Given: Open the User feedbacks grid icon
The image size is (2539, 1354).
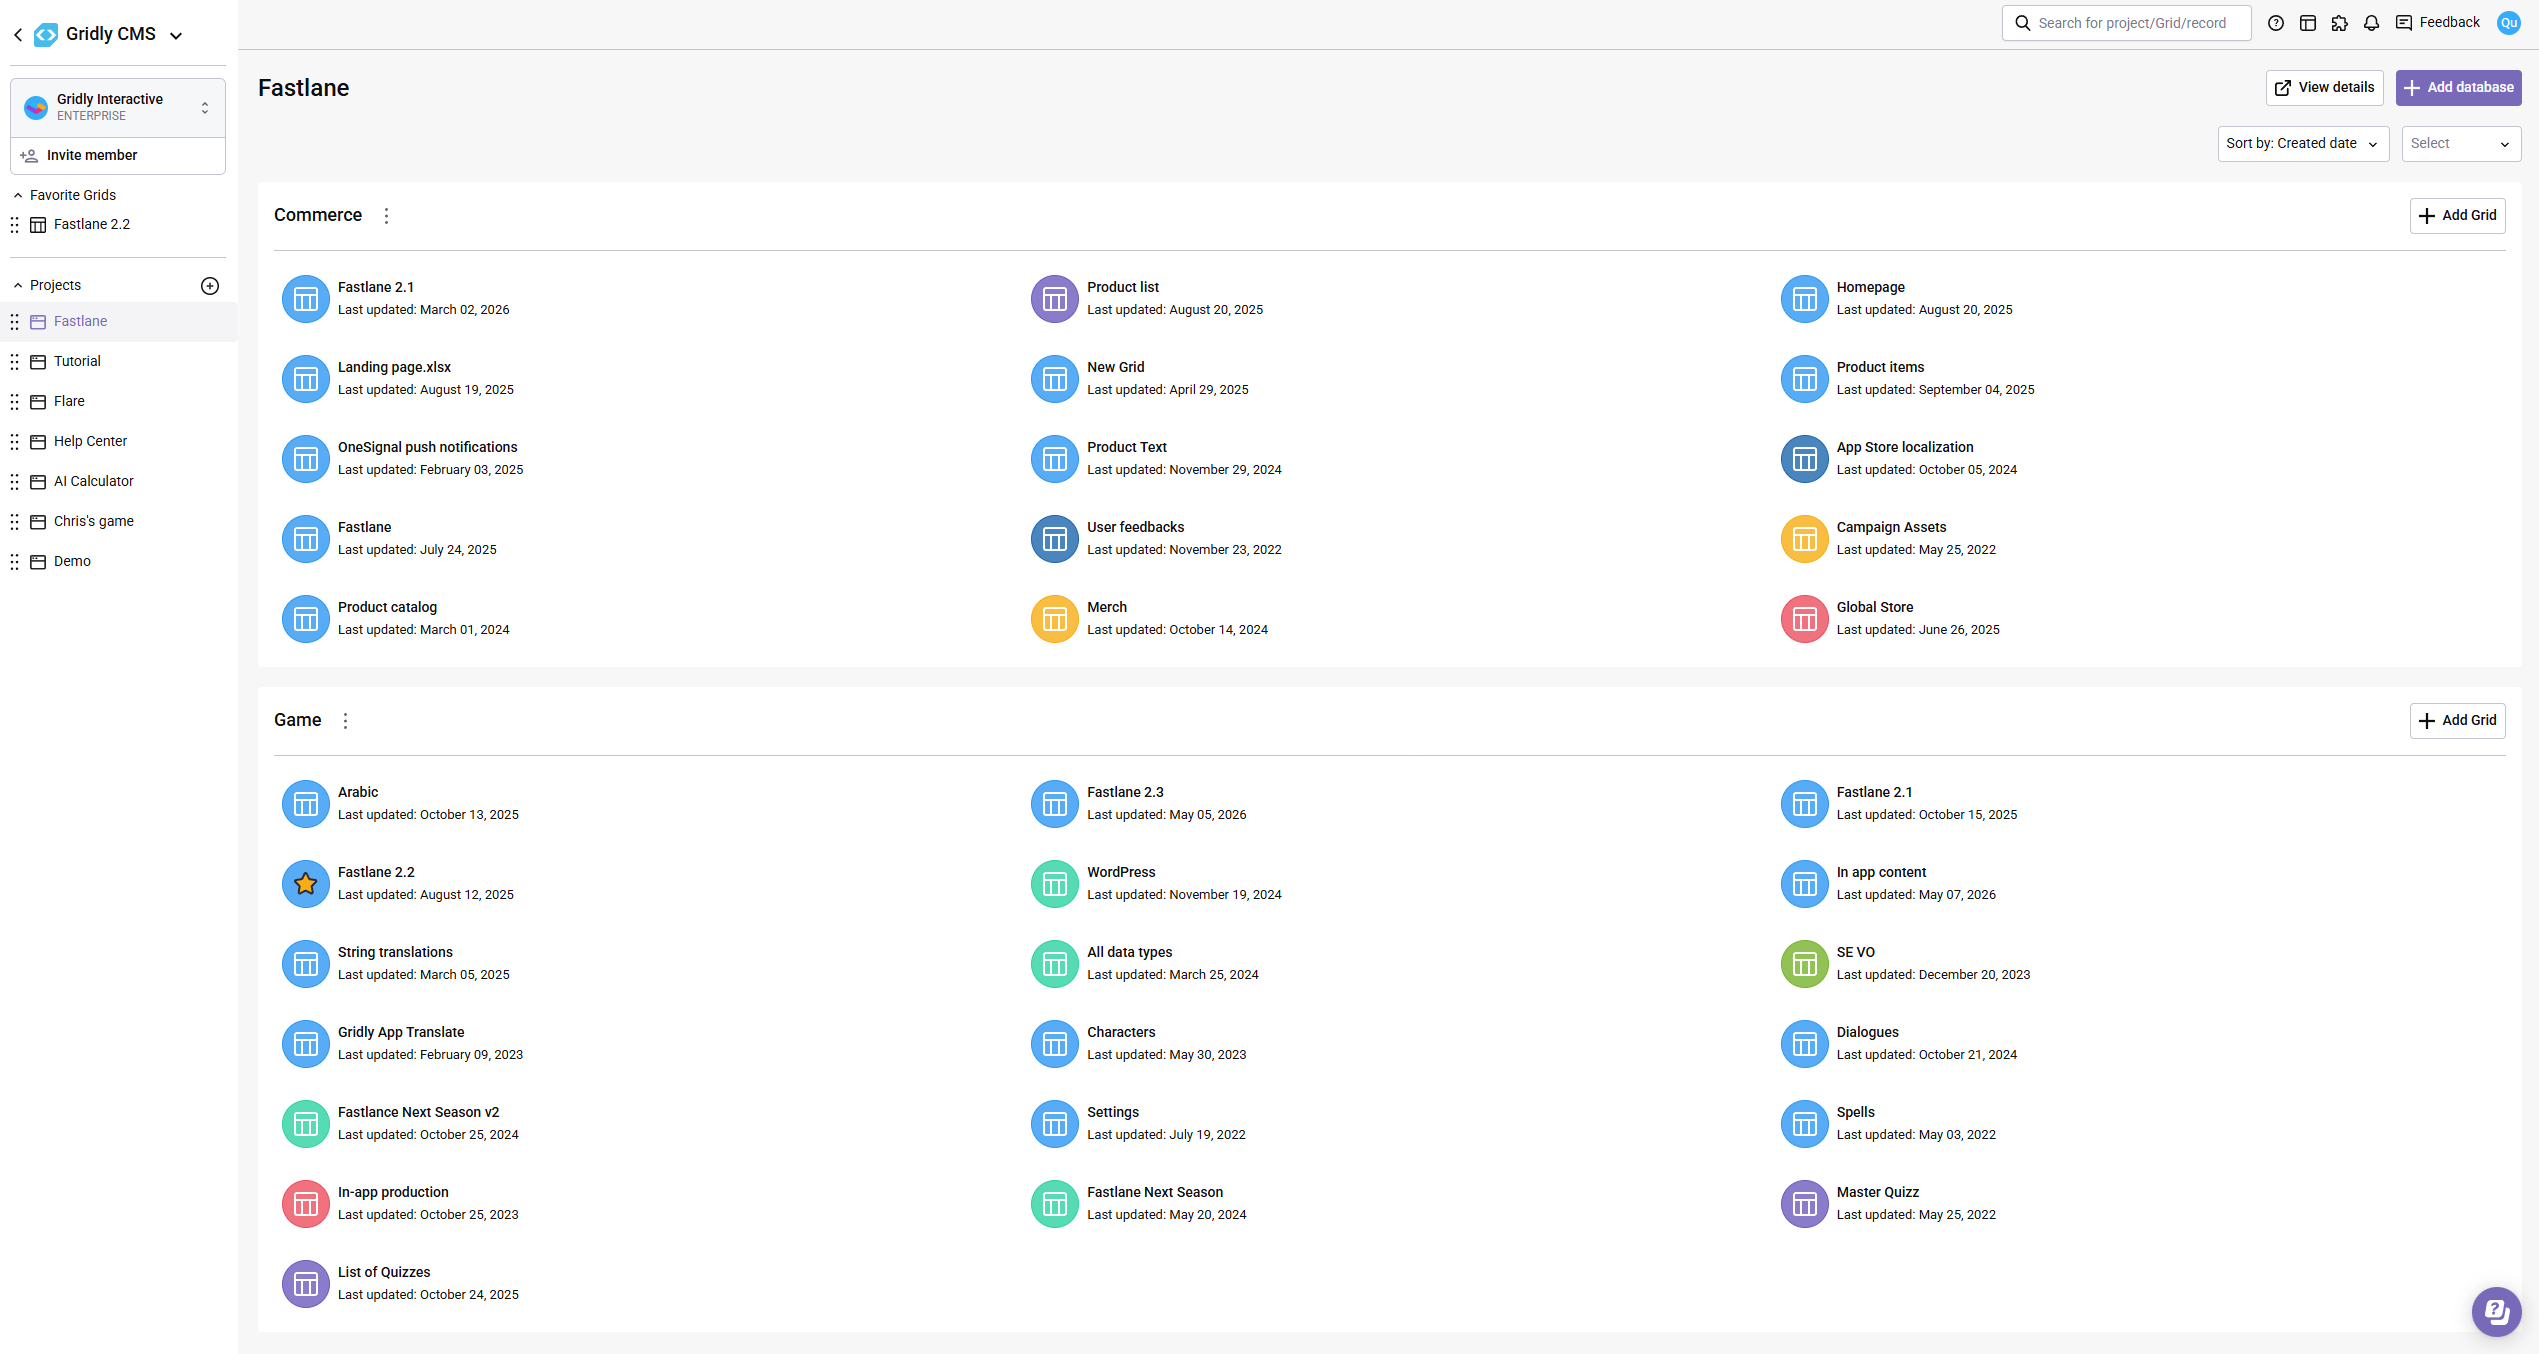Looking at the screenshot, I should tap(1055, 539).
